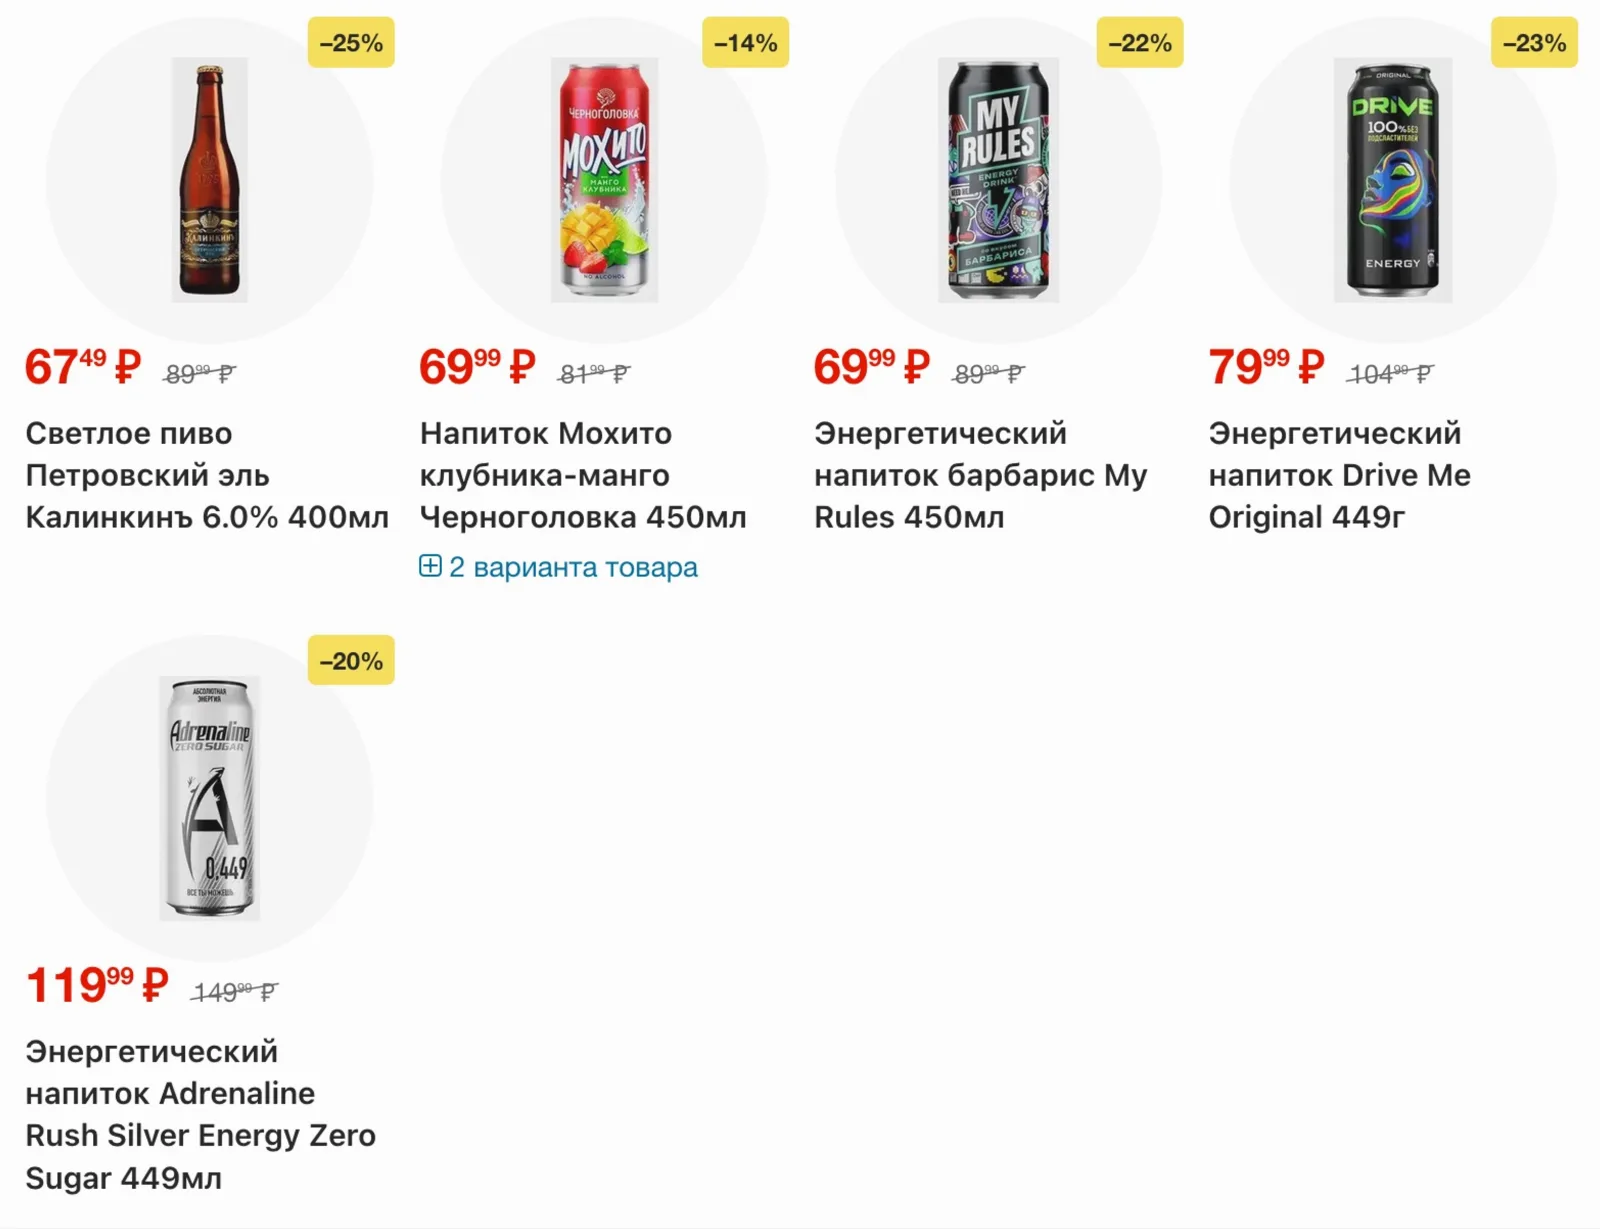Viewport: 1600px width, 1229px height.
Task: Open Энергетический напиток Drive Me Original title
Action: click(x=1339, y=476)
